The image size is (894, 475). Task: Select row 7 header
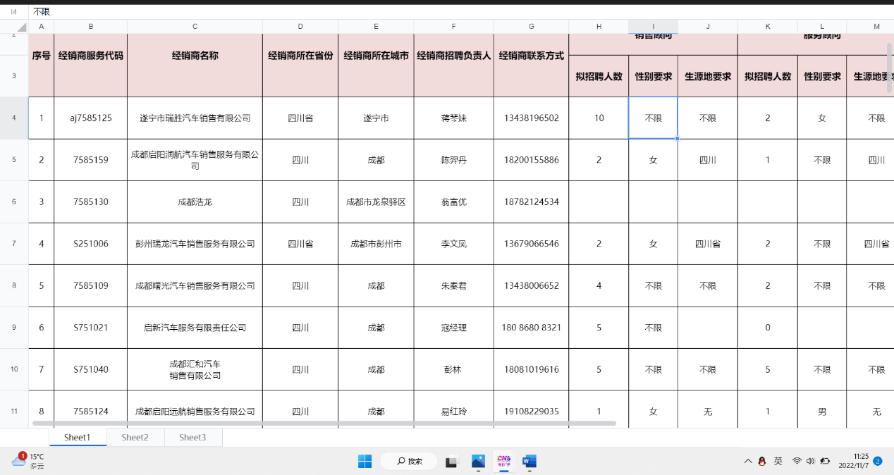14,243
